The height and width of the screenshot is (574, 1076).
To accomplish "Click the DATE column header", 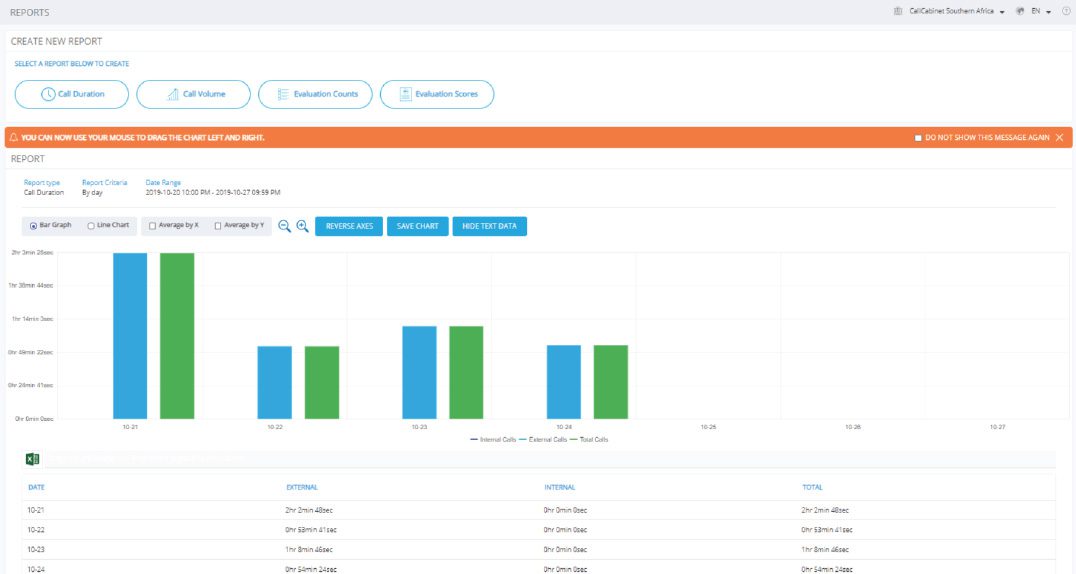I will click(36, 487).
